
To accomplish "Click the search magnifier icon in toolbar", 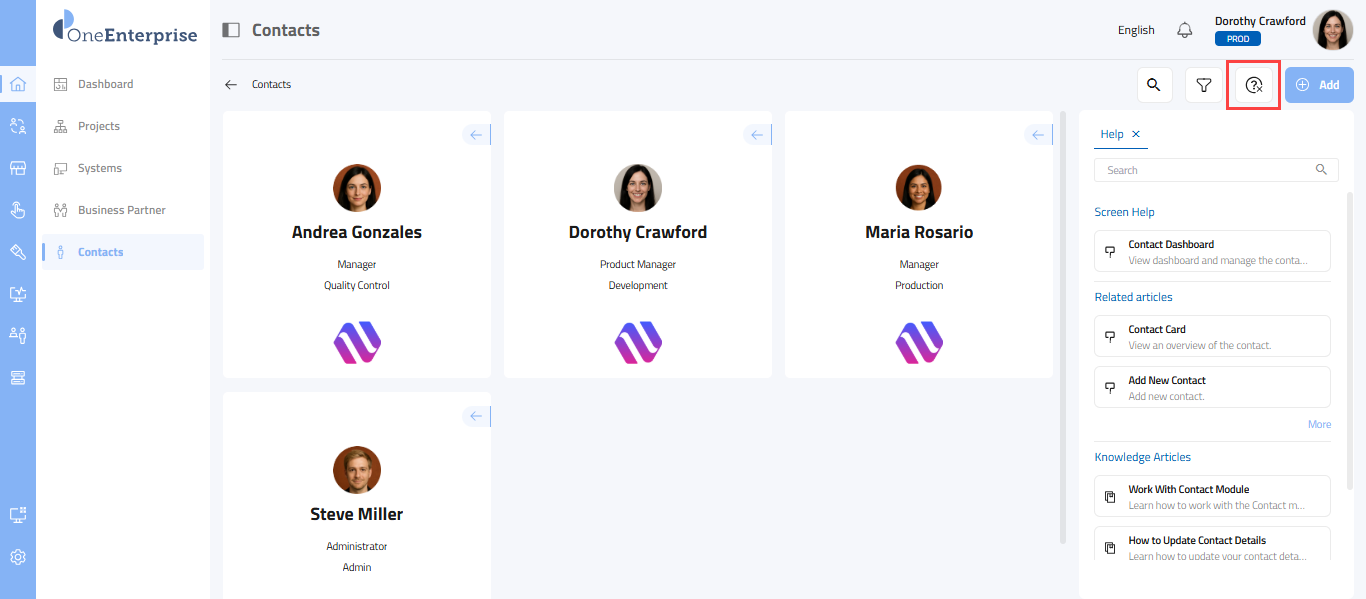I will click(x=1154, y=85).
